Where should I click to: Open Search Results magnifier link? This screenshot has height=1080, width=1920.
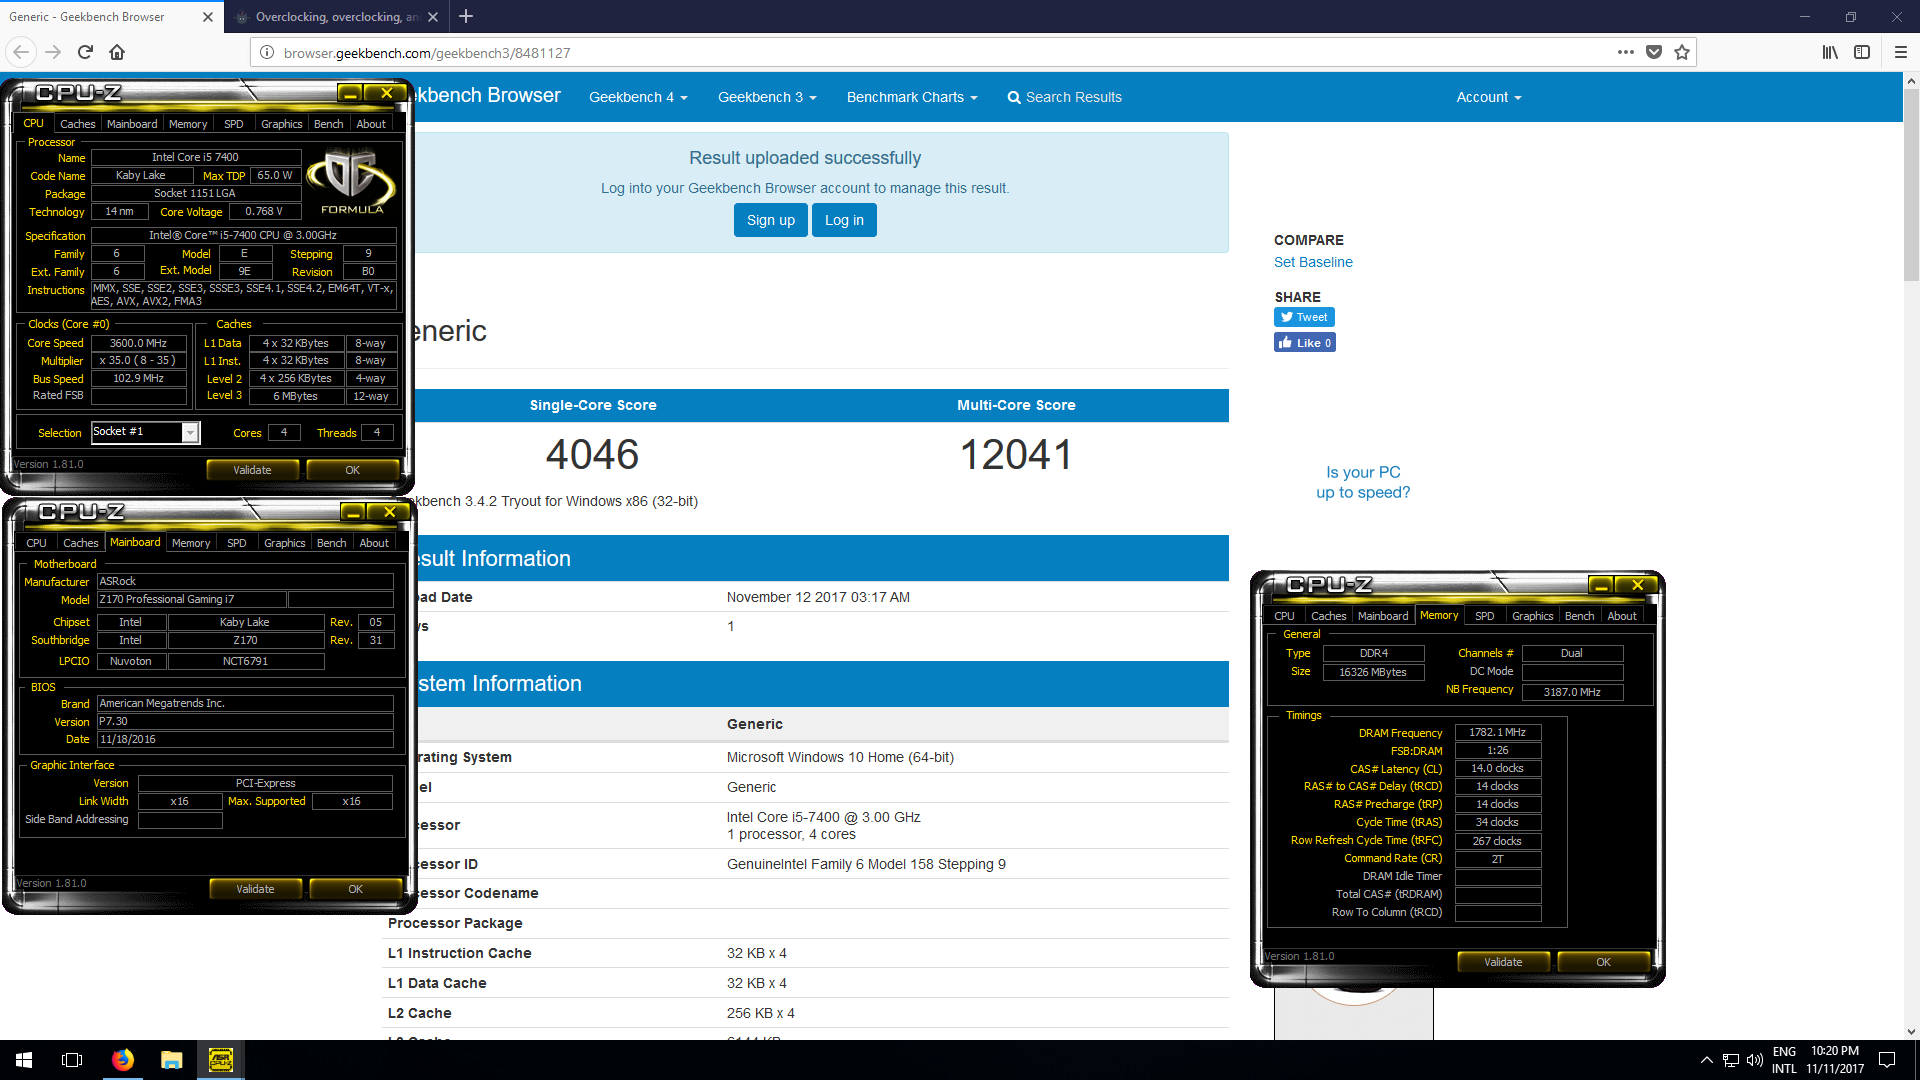click(x=1064, y=97)
